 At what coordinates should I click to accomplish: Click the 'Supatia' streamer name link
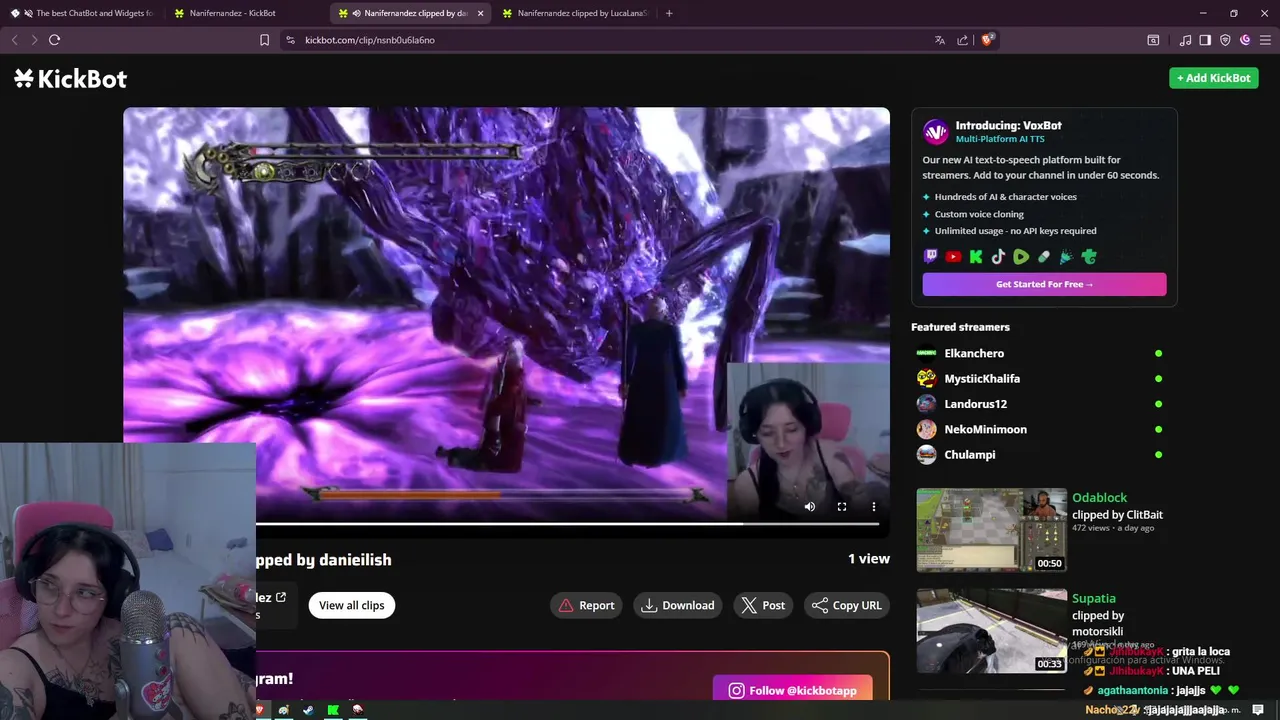[x=1093, y=598]
